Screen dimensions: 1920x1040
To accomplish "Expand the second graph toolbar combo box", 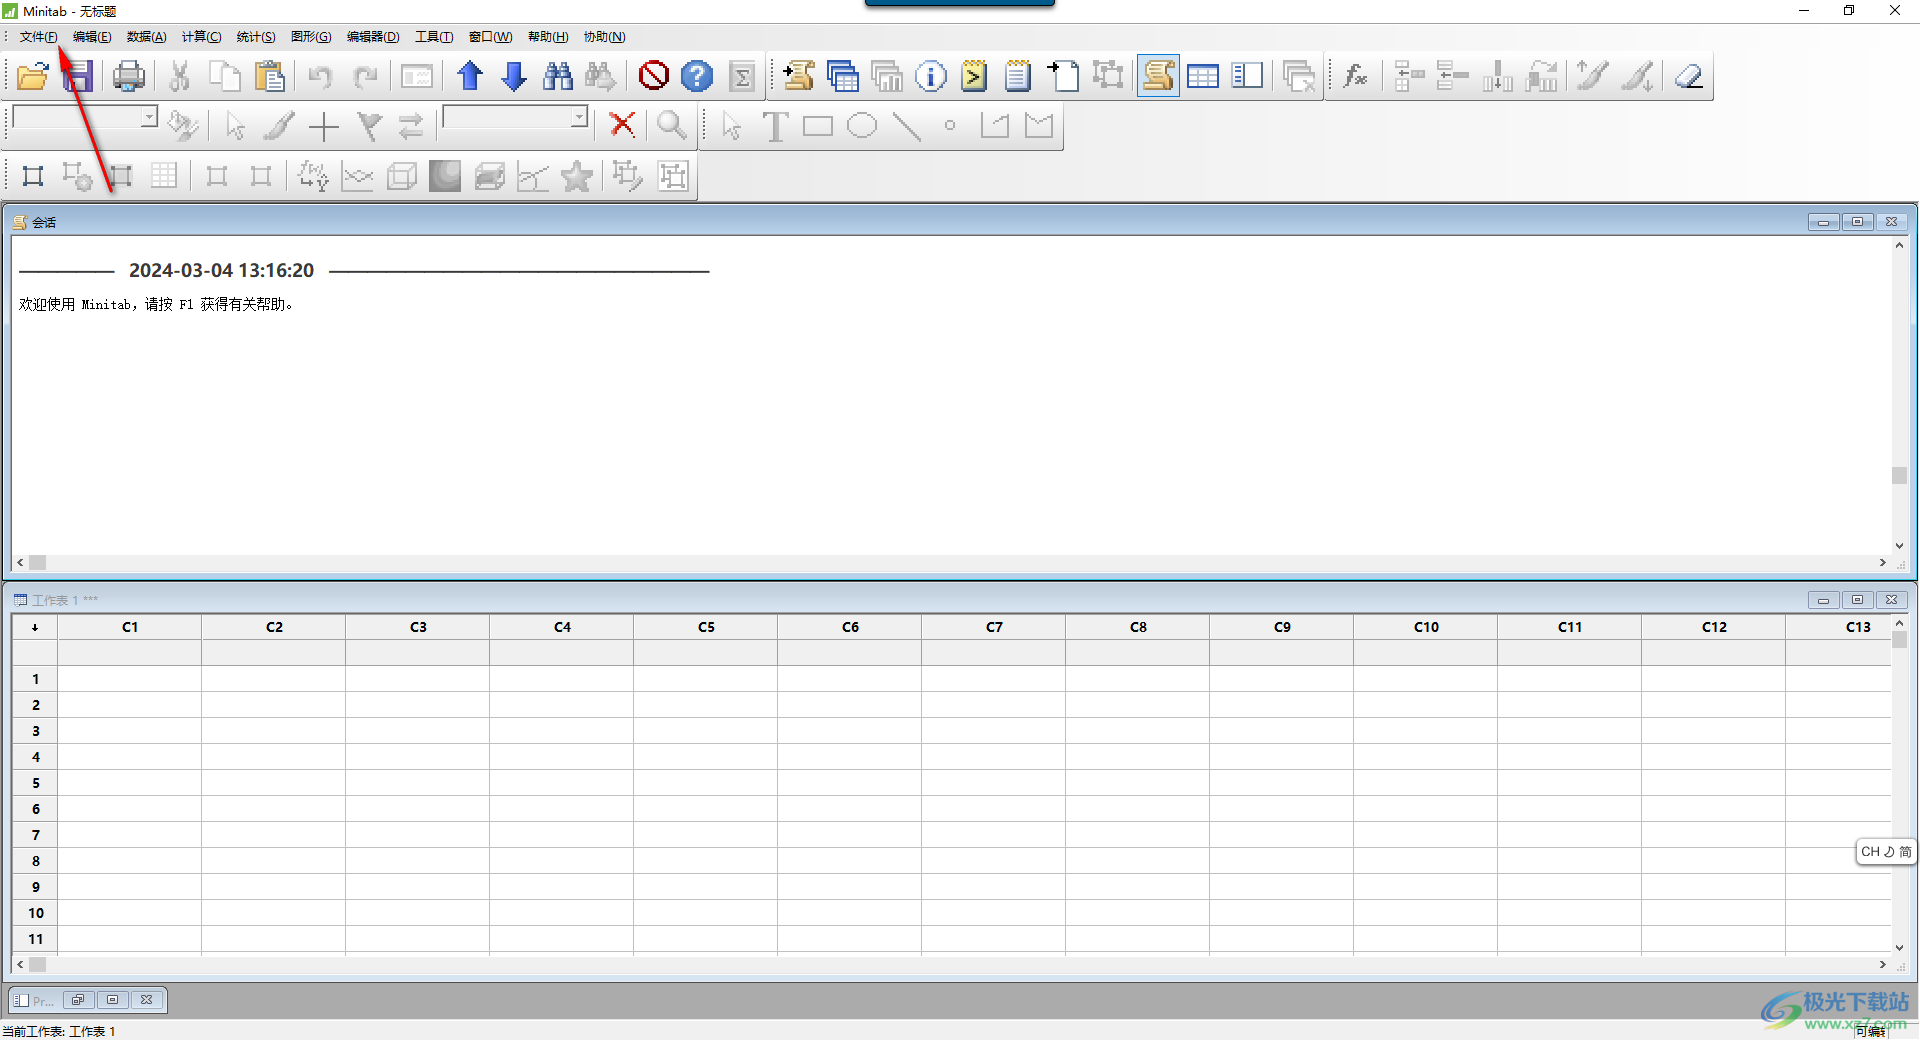I will click(579, 117).
